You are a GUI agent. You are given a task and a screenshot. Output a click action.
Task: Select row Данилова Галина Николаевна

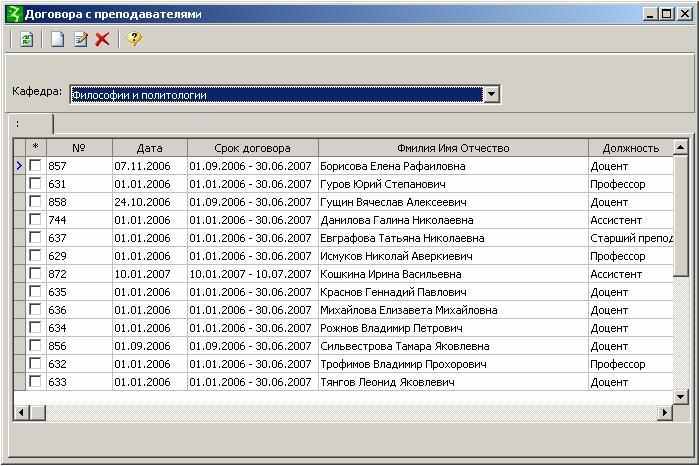point(343,220)
